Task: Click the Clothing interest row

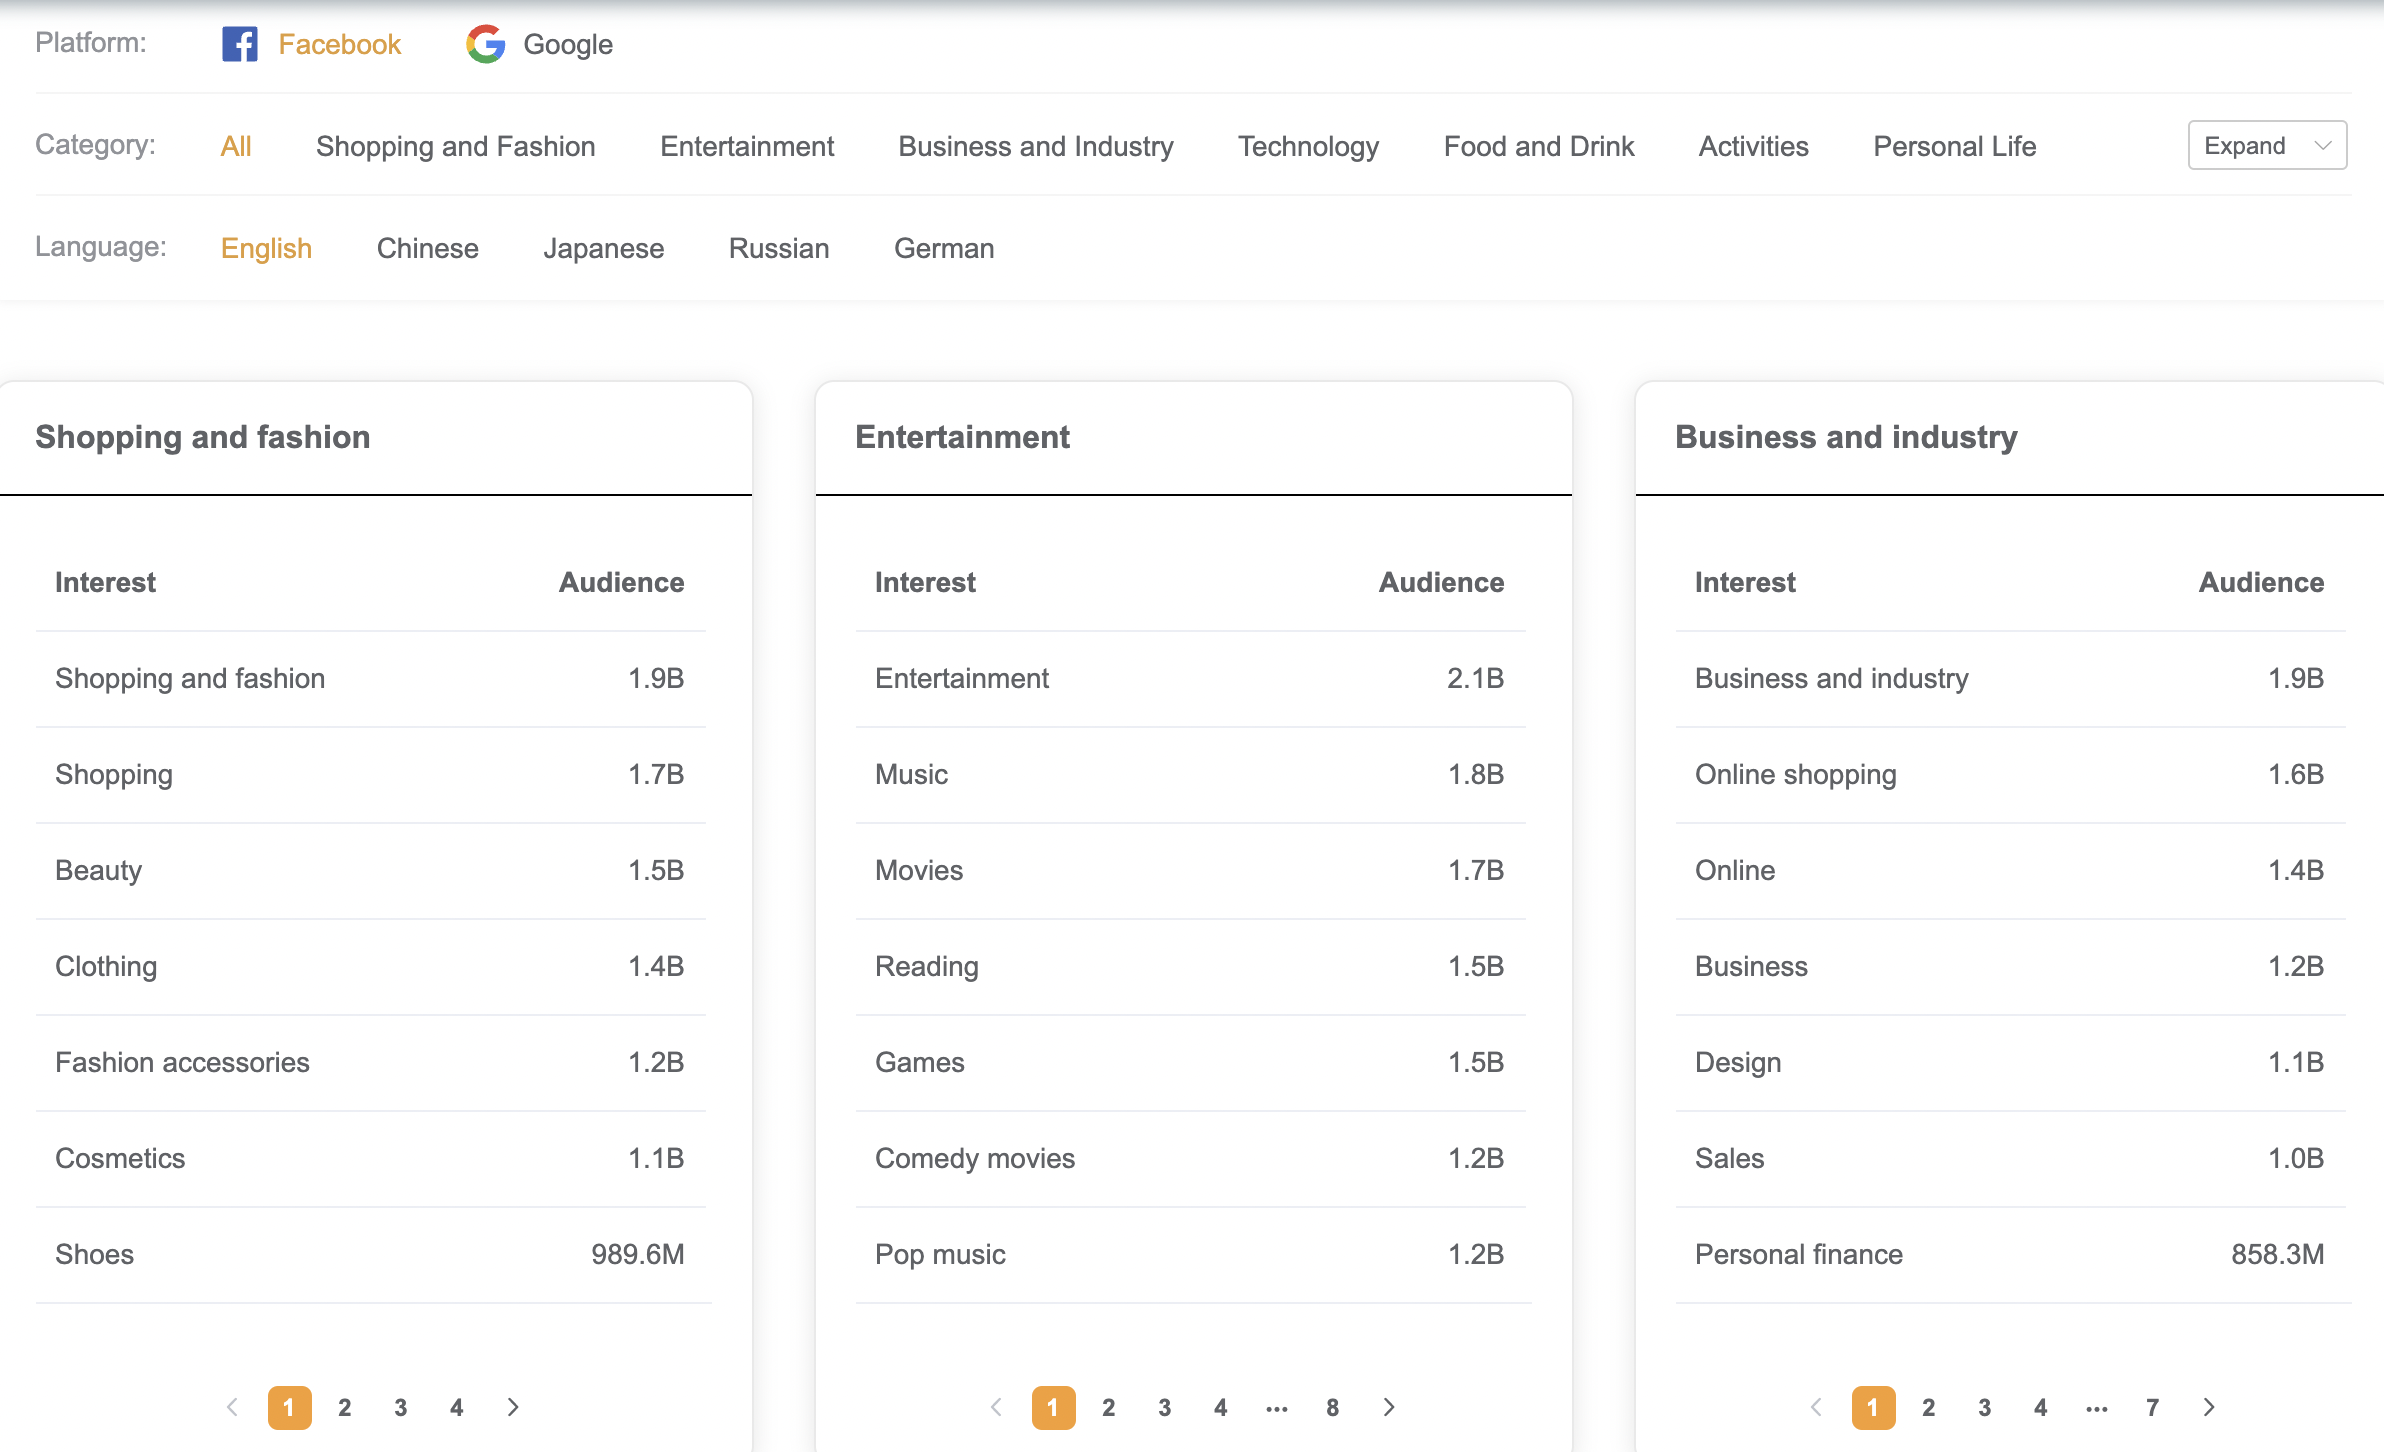Action: pos(371,967)
